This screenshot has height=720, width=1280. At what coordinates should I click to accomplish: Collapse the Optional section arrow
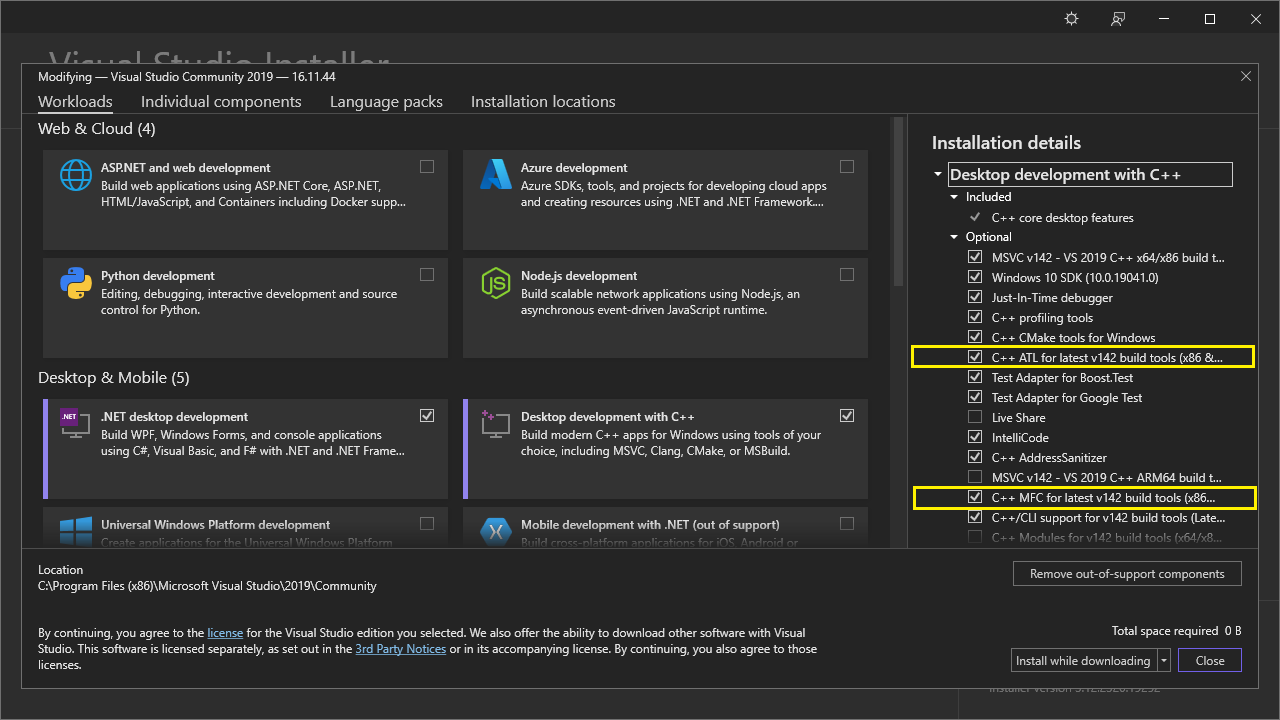[955, 237]
